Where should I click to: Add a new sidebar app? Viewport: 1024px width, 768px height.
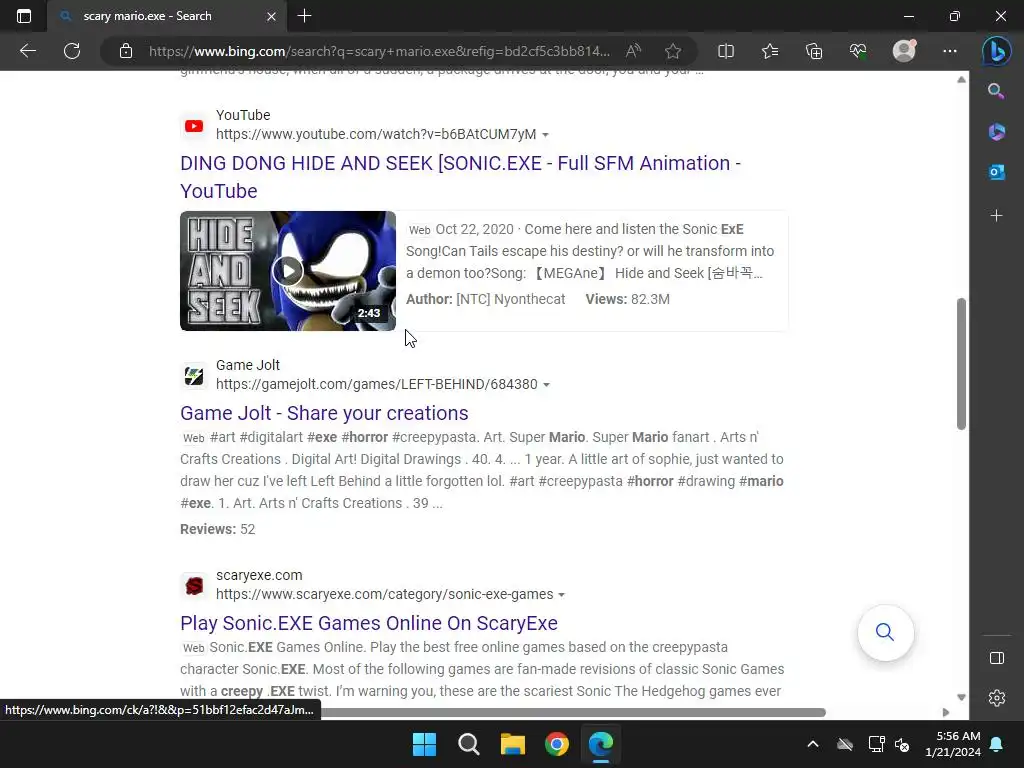click(x=997, y=216)
